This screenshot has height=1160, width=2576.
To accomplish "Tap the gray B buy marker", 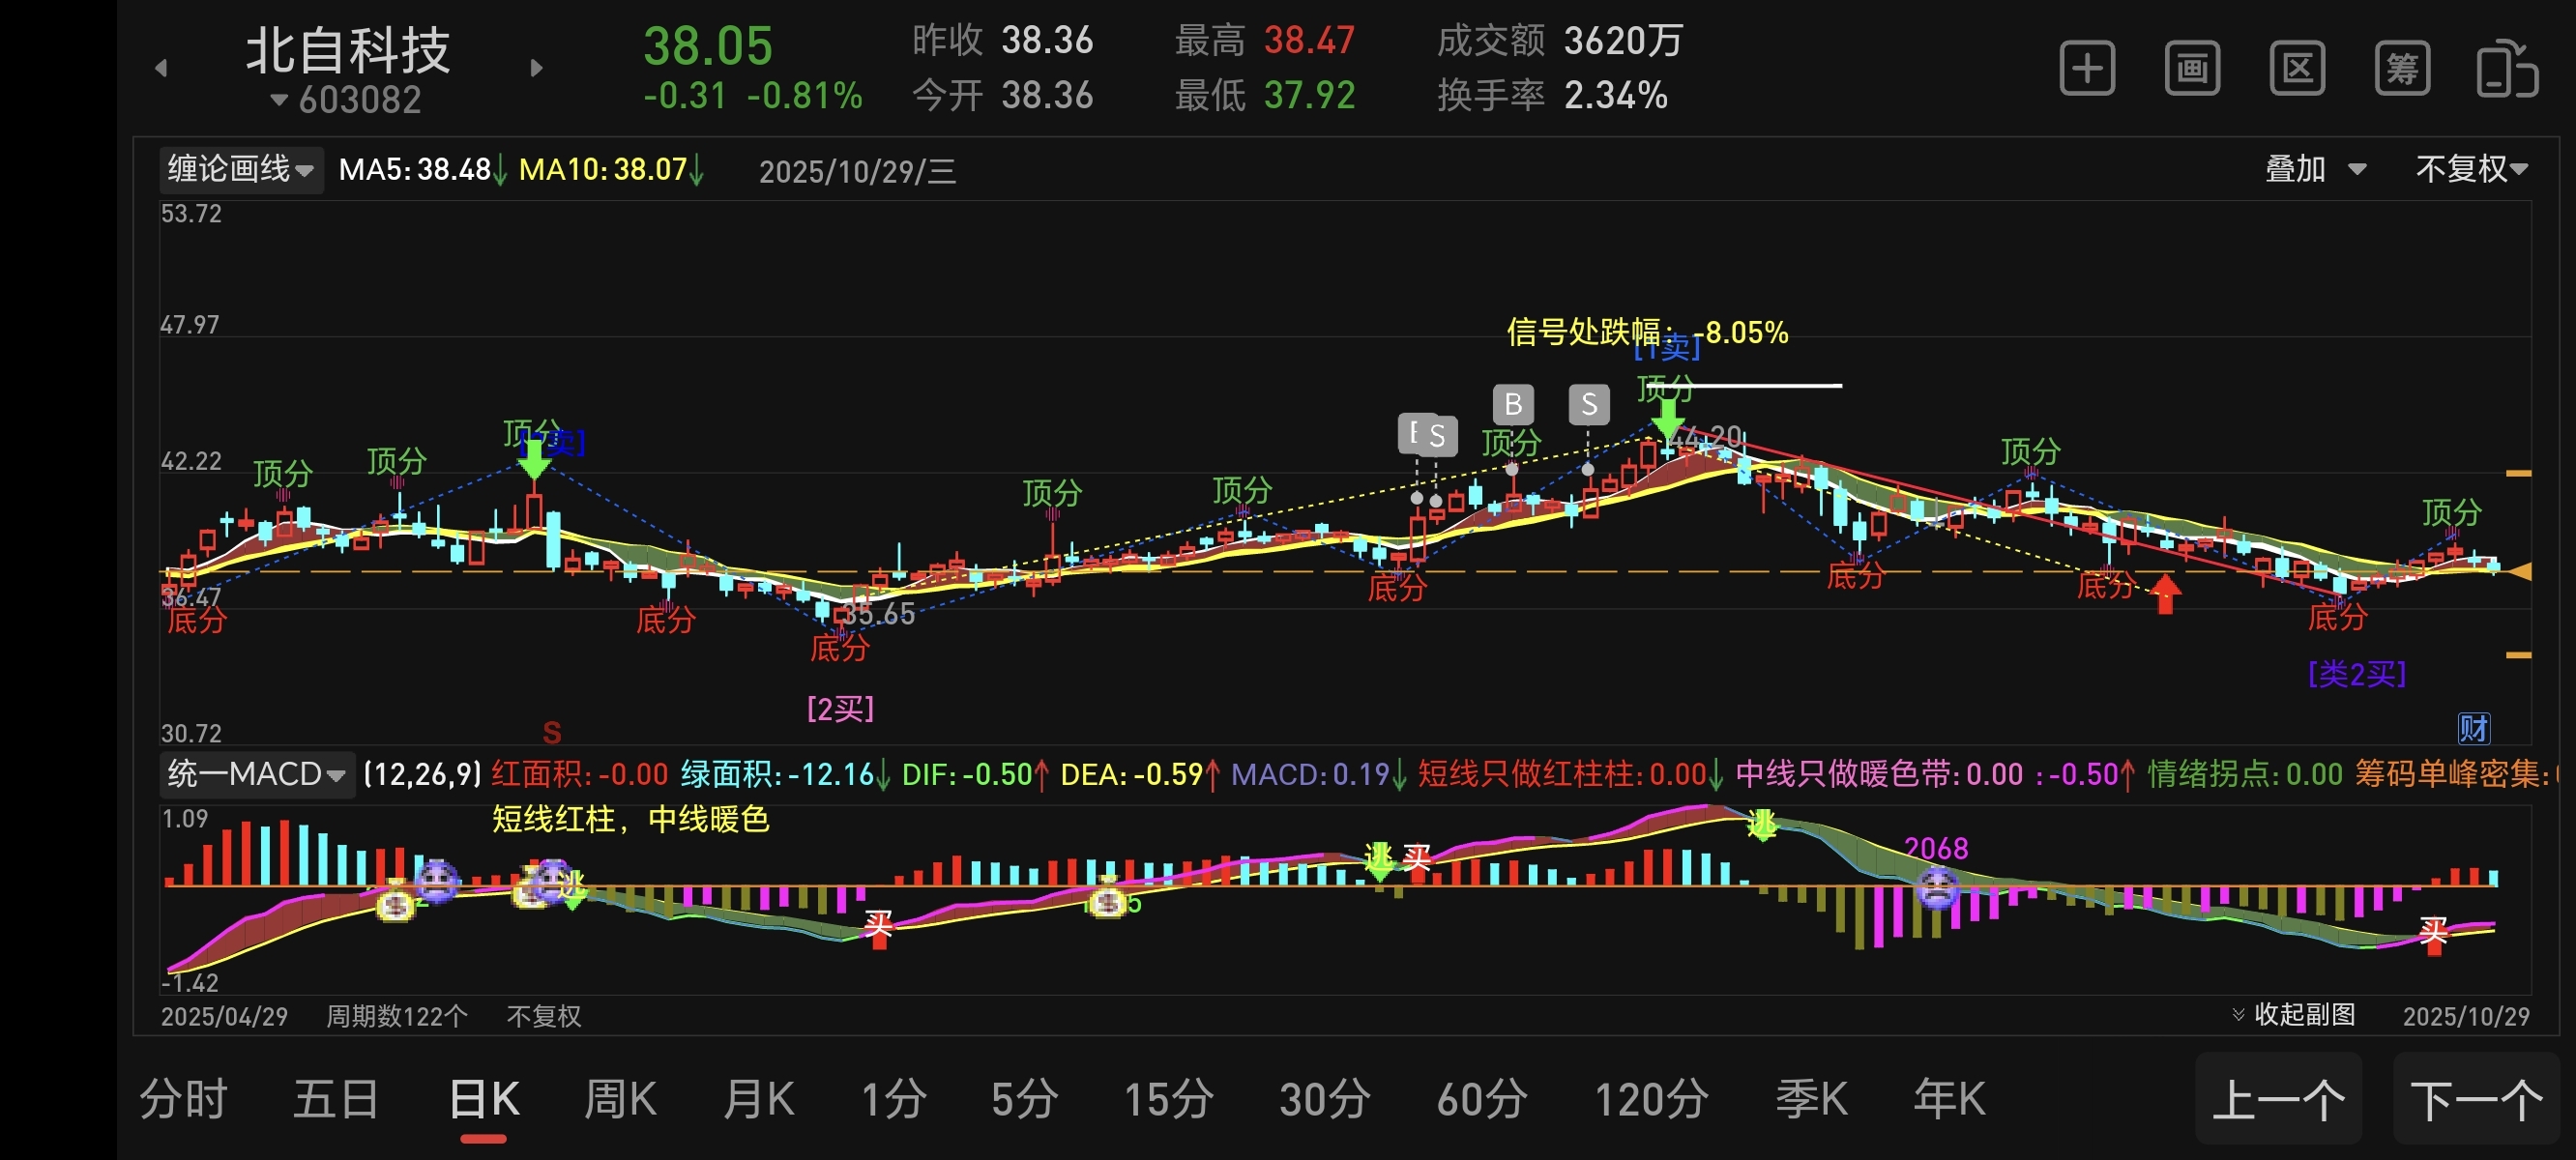I will pos(1513,404).
